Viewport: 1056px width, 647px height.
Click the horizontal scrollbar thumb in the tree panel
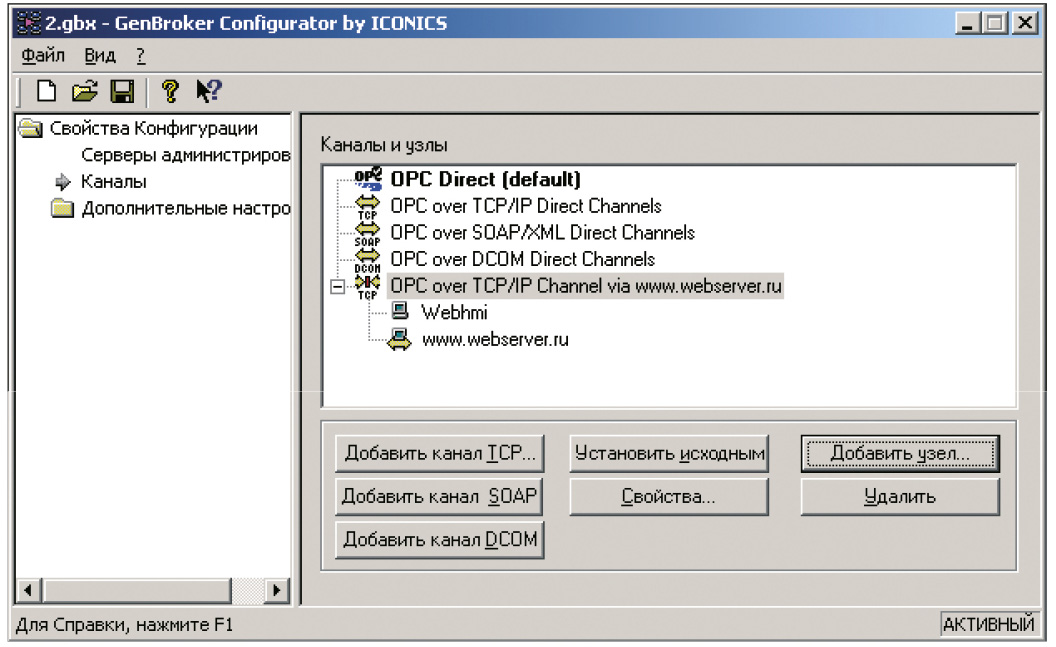click(x=137, y=590)
